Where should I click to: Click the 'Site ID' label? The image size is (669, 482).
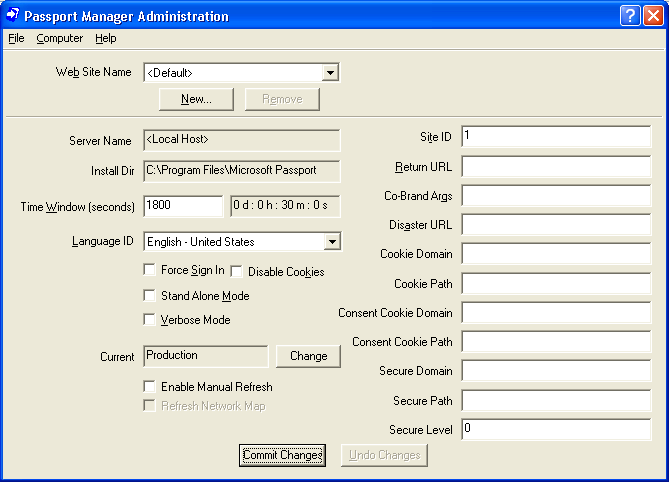click(436, 137)
